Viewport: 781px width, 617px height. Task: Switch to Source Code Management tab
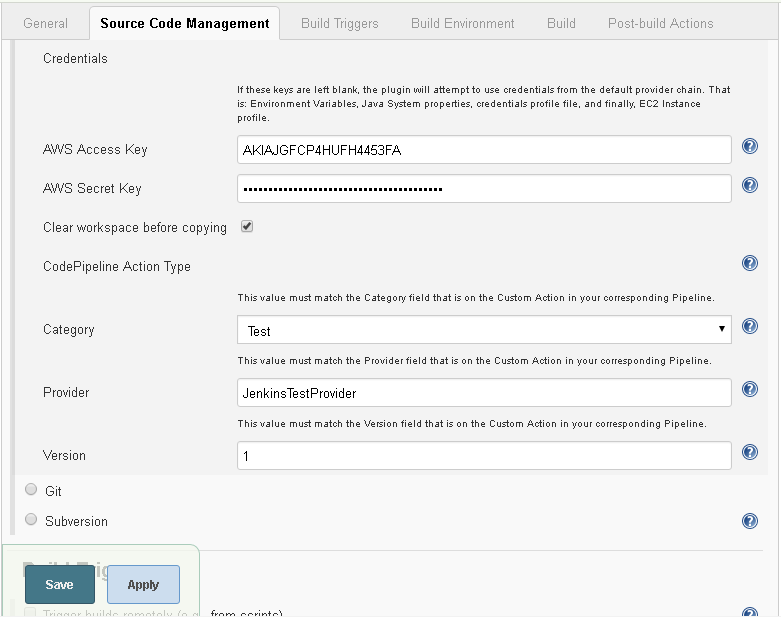[x=185, y=23]
